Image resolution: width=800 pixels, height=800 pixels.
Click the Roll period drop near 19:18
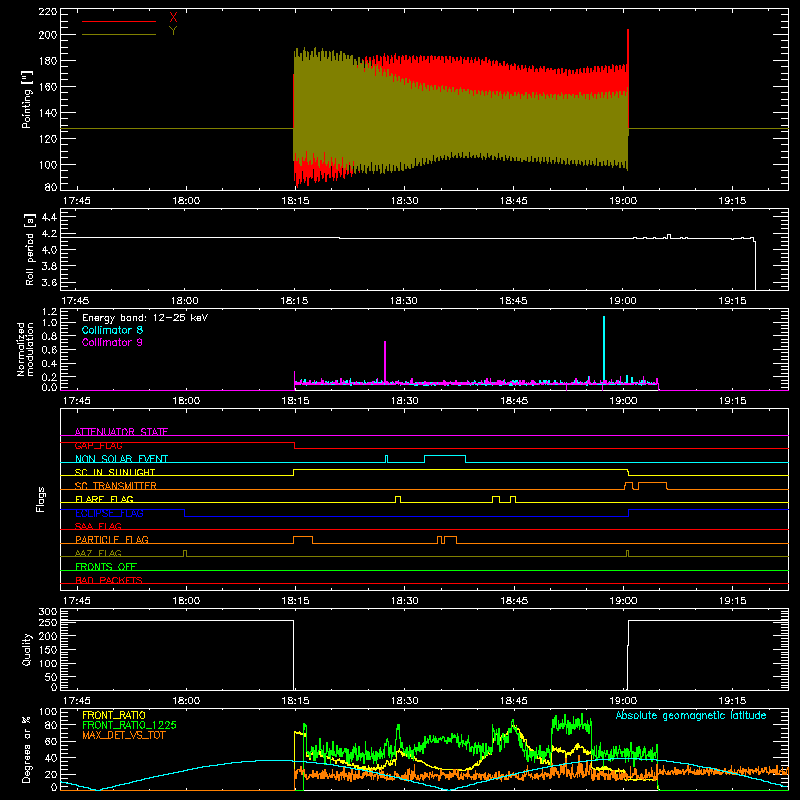[x=755, y=265]
